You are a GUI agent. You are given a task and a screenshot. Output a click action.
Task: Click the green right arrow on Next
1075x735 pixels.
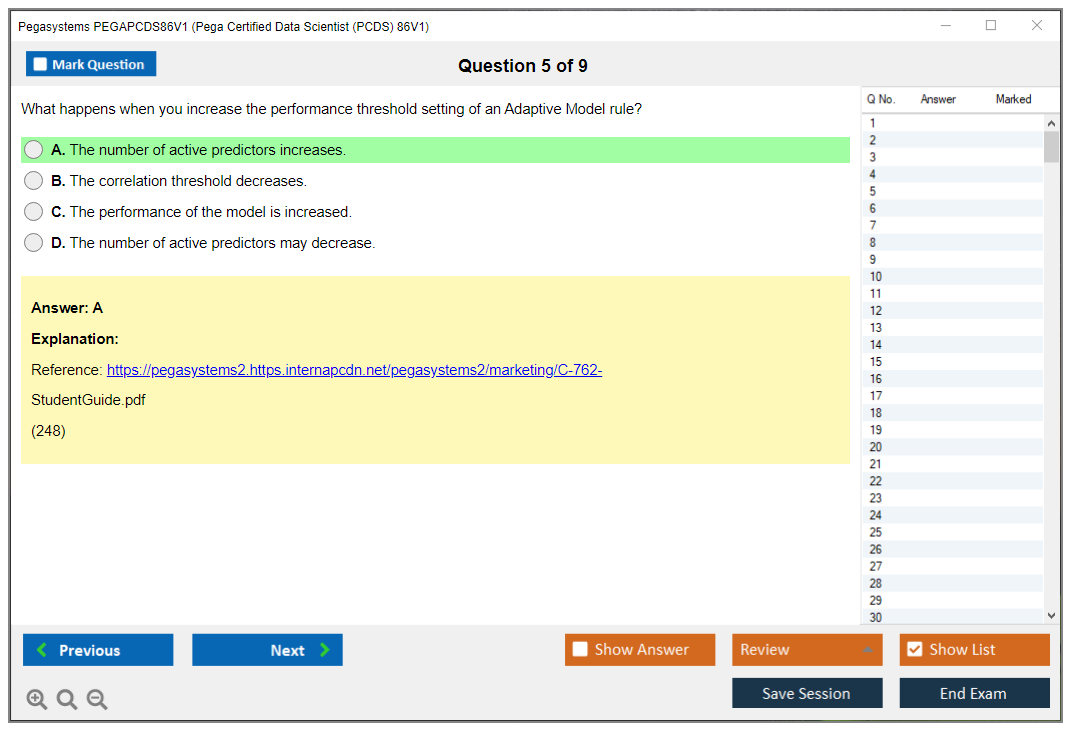pyautogui.click(x=325, y=650)
